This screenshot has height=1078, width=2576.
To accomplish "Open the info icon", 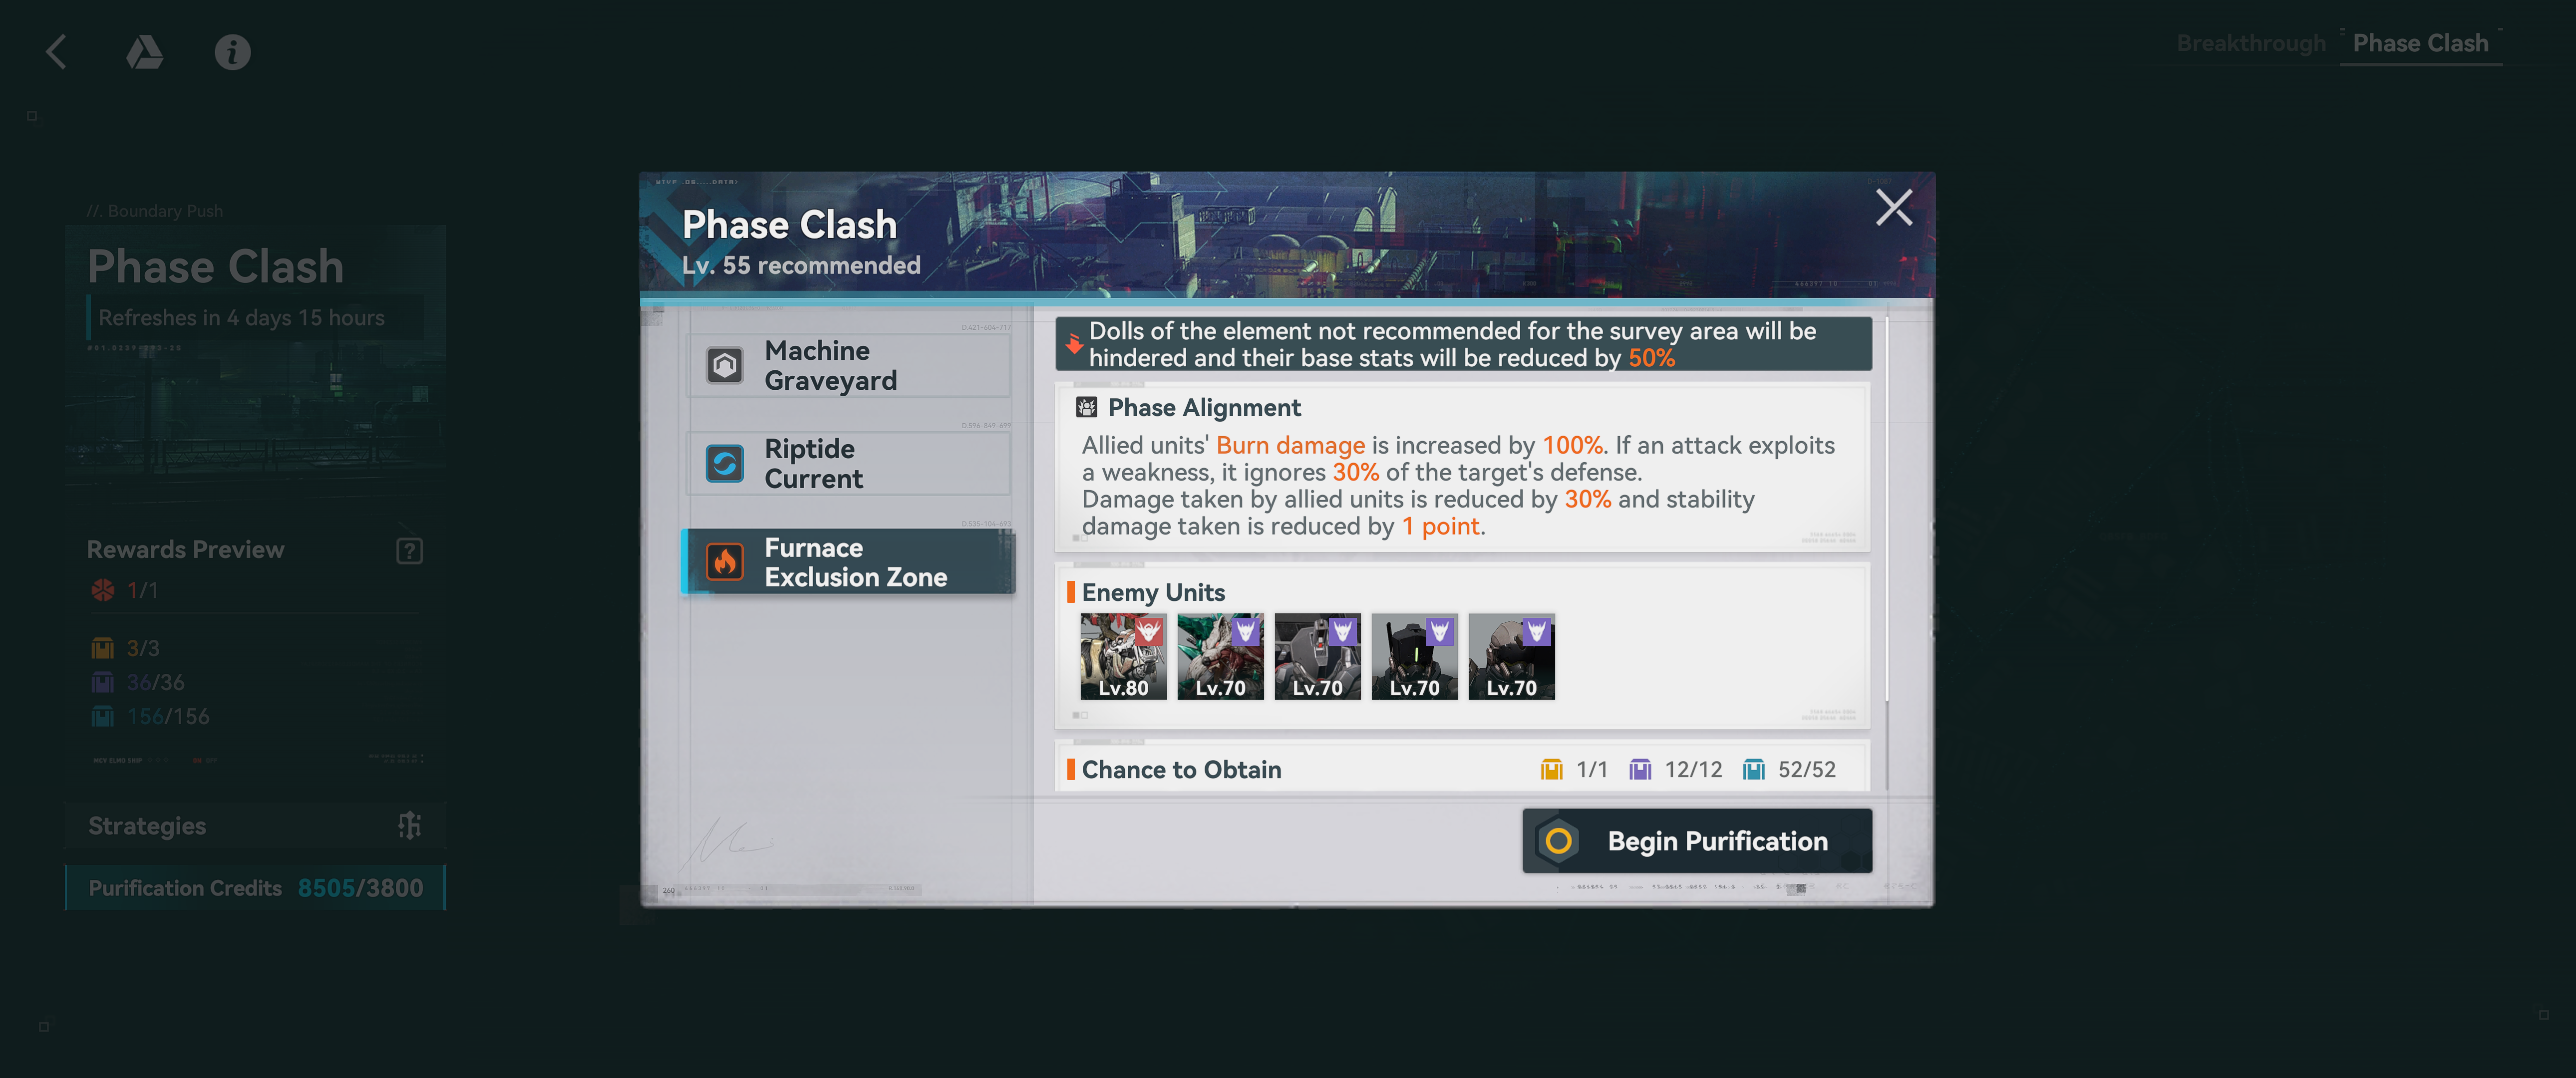I will 232,52.
